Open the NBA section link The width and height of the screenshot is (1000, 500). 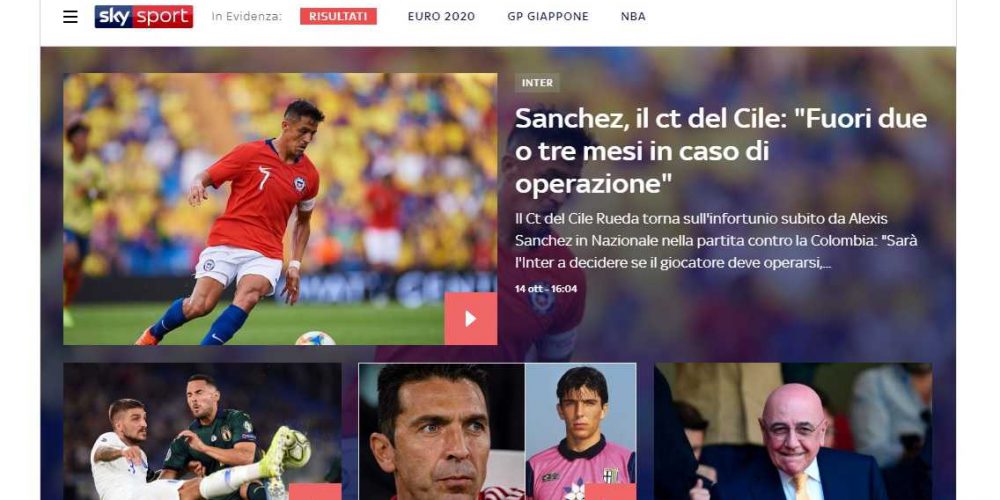pos(633,17)
